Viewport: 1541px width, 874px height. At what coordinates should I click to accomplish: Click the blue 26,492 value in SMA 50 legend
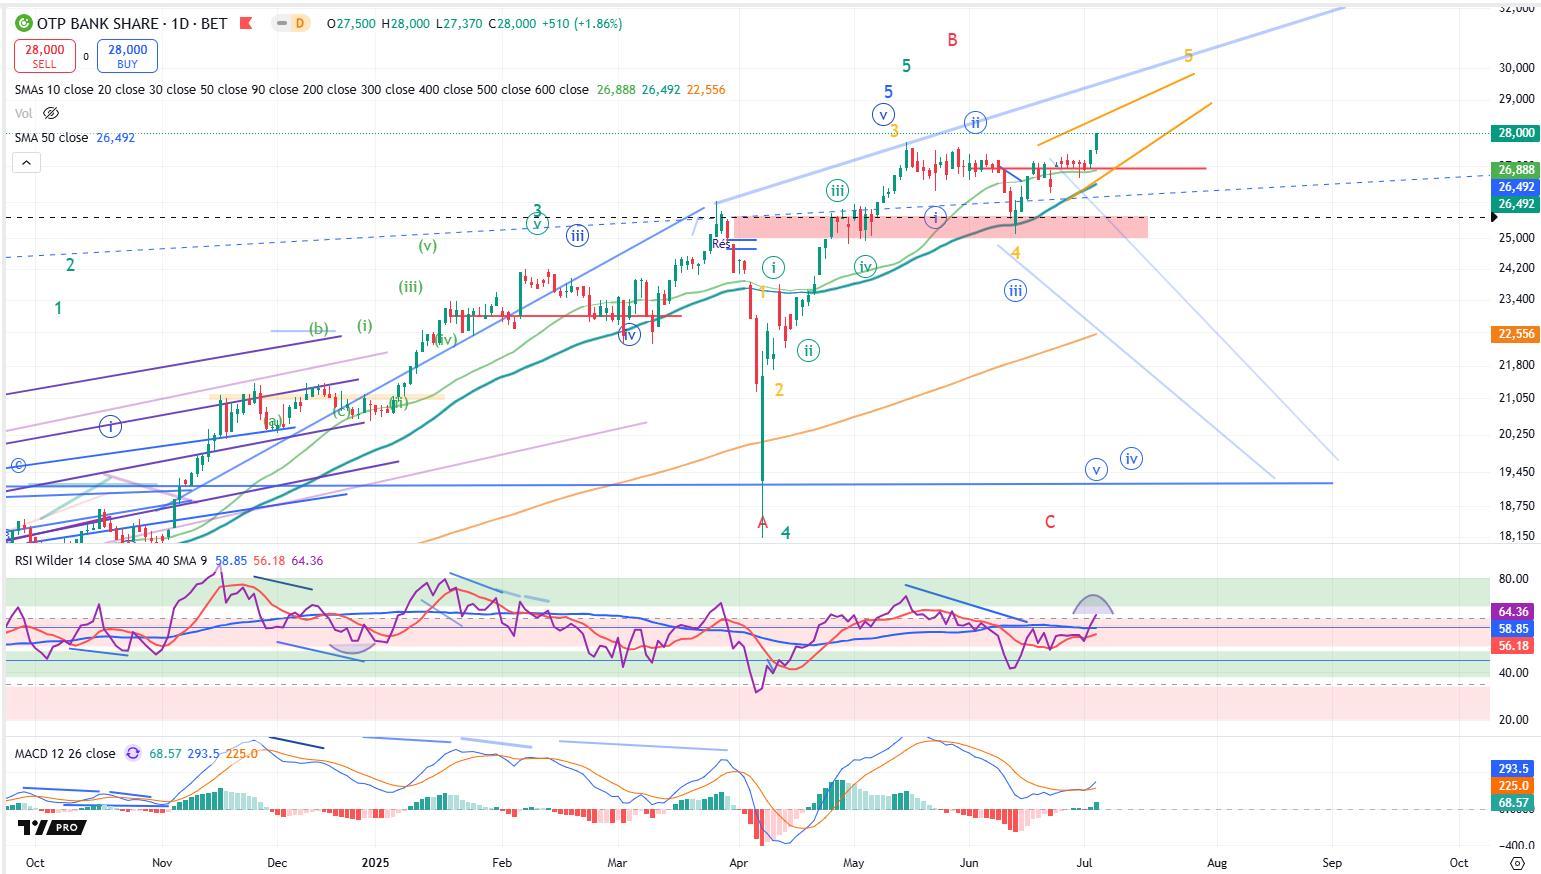115,138
